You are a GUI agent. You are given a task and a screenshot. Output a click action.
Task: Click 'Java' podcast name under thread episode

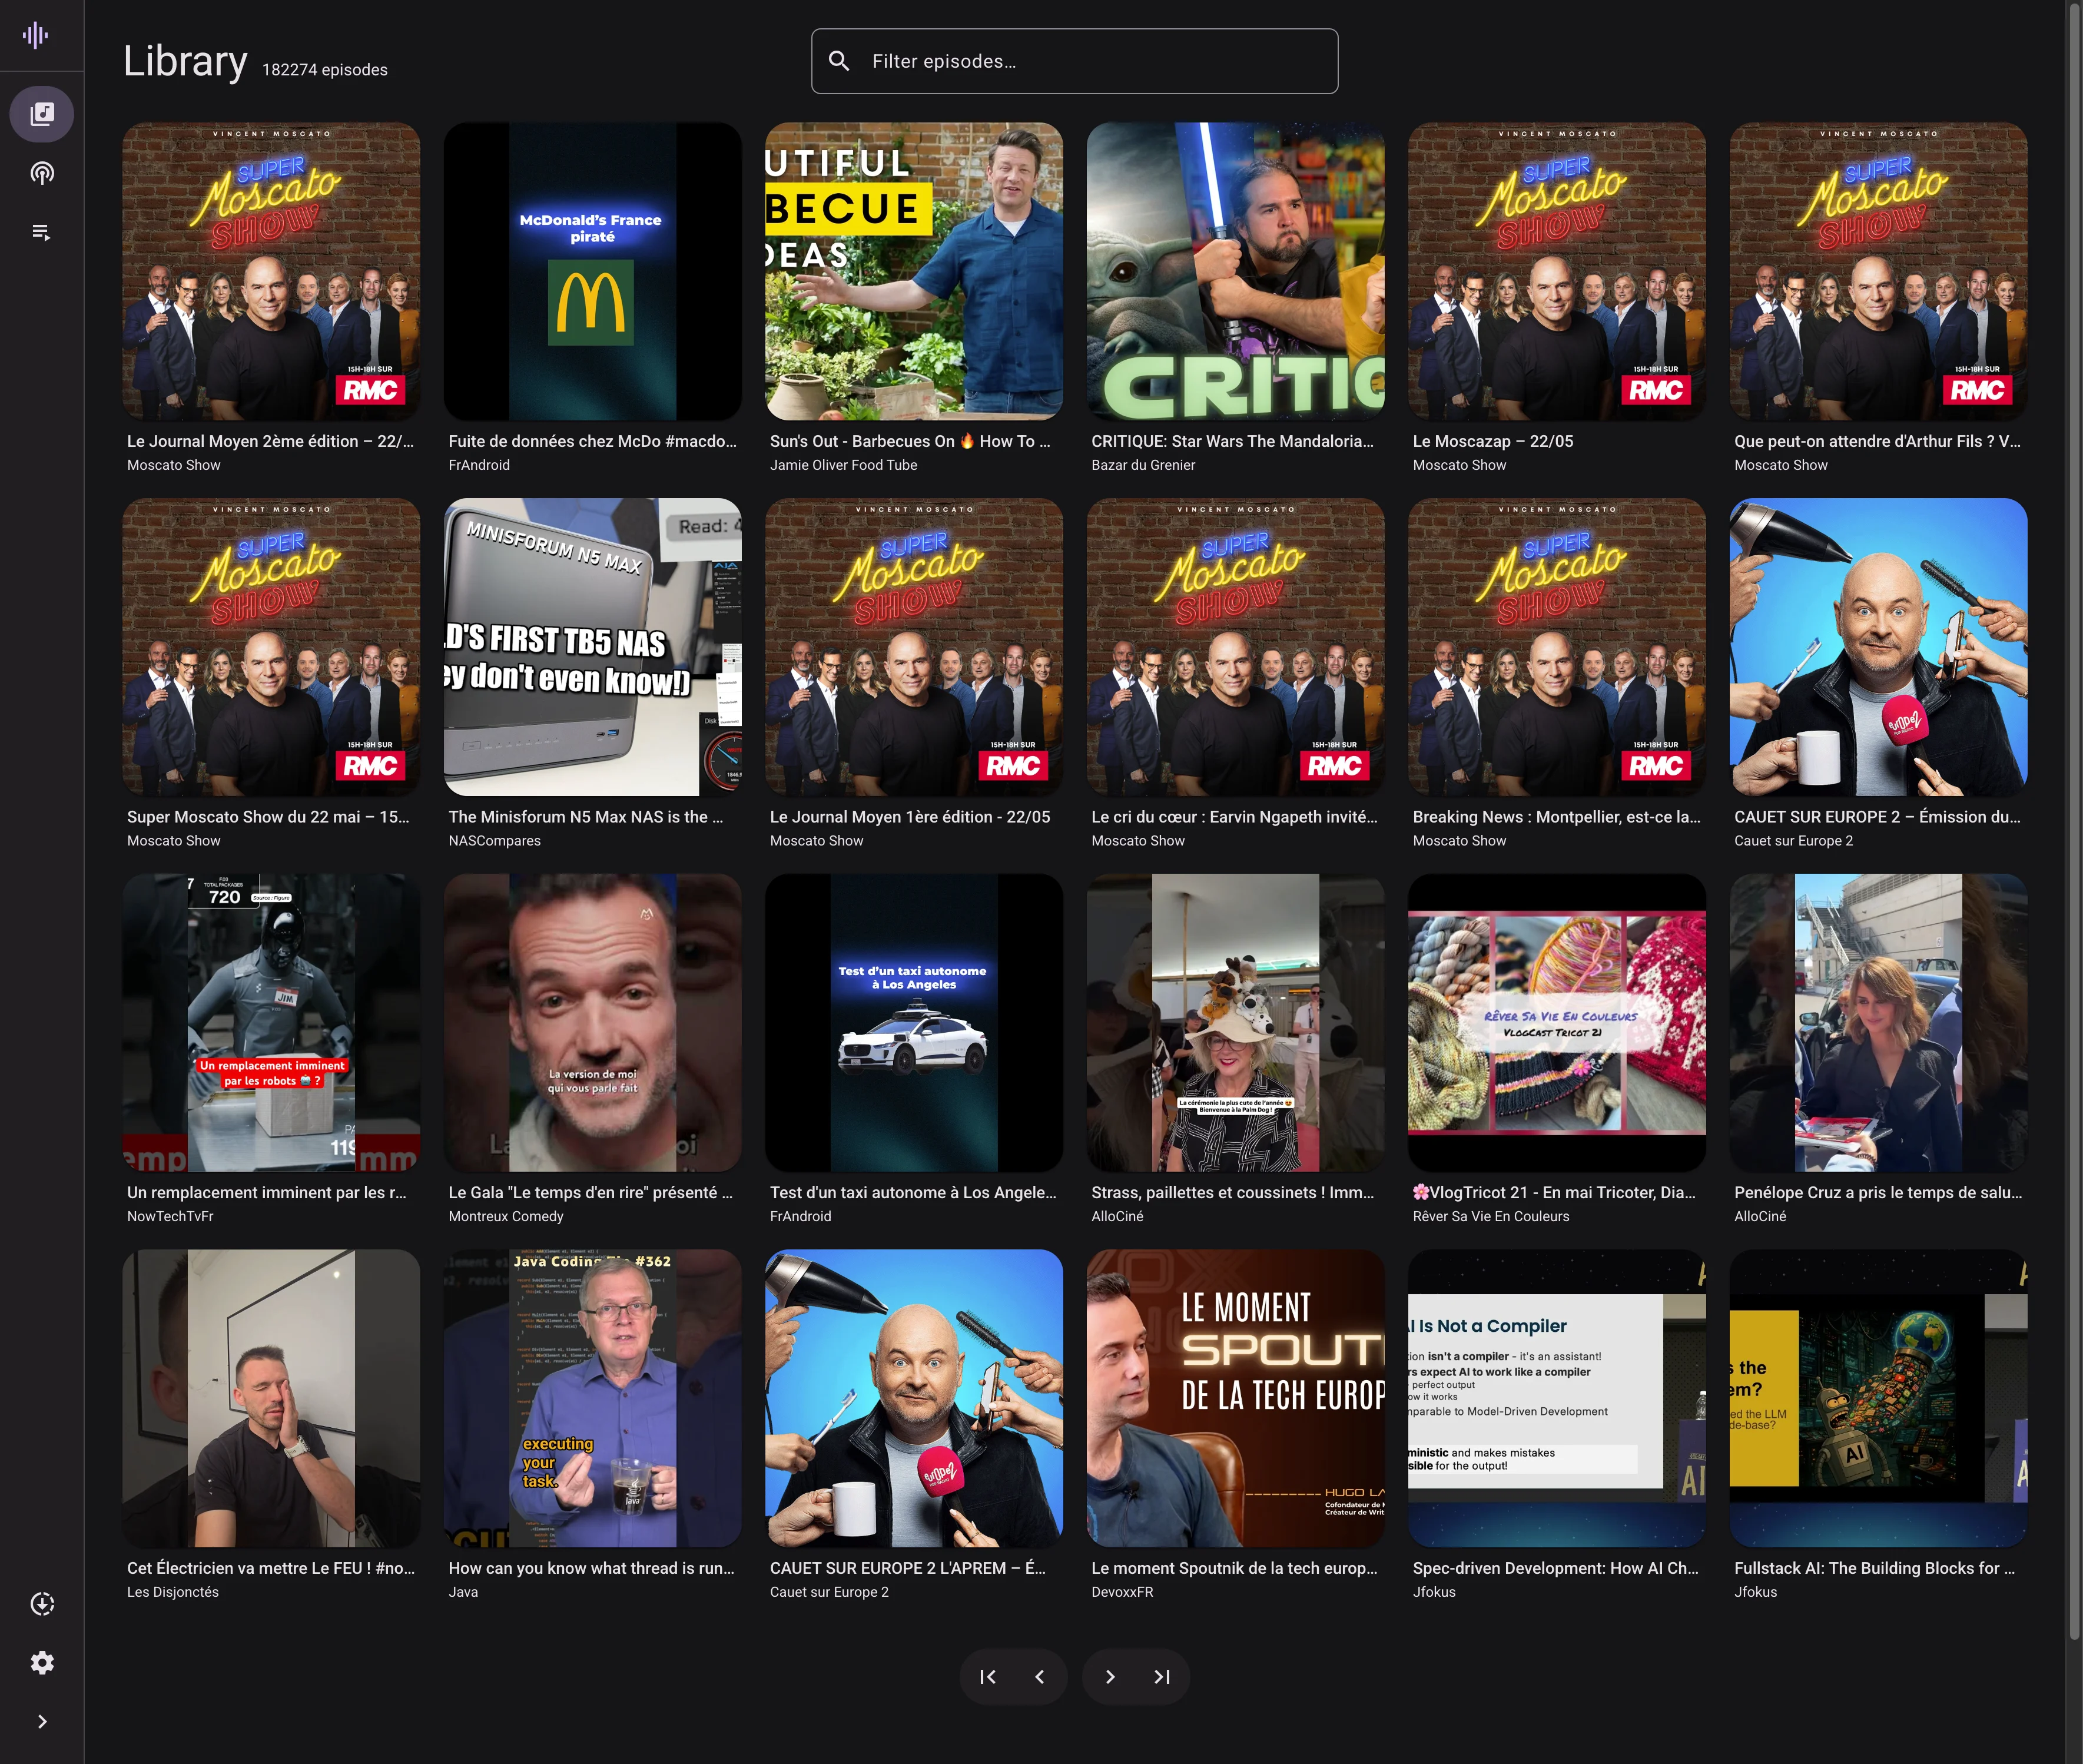coord(463,1593)
